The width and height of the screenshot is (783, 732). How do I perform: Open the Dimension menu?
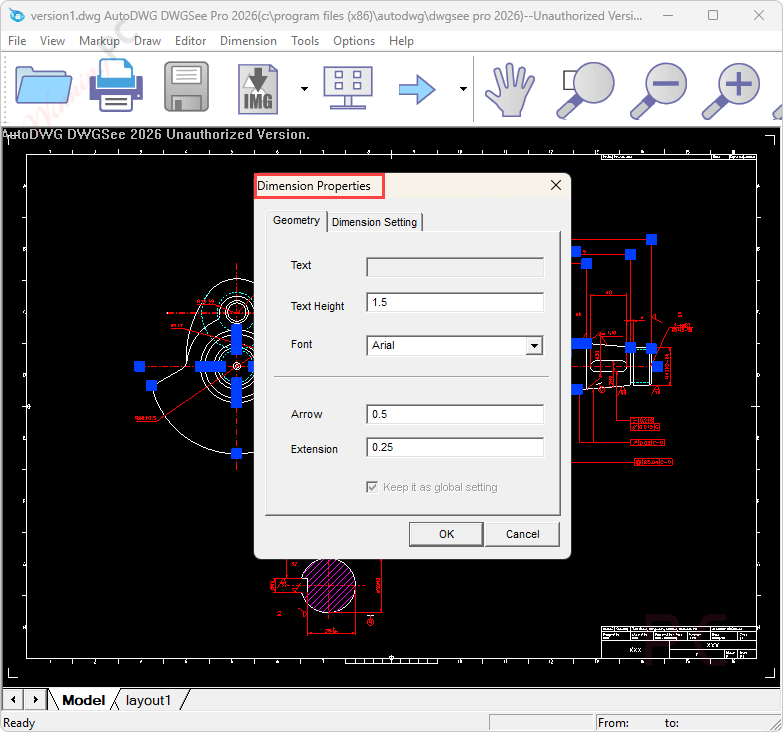point(248,41)
